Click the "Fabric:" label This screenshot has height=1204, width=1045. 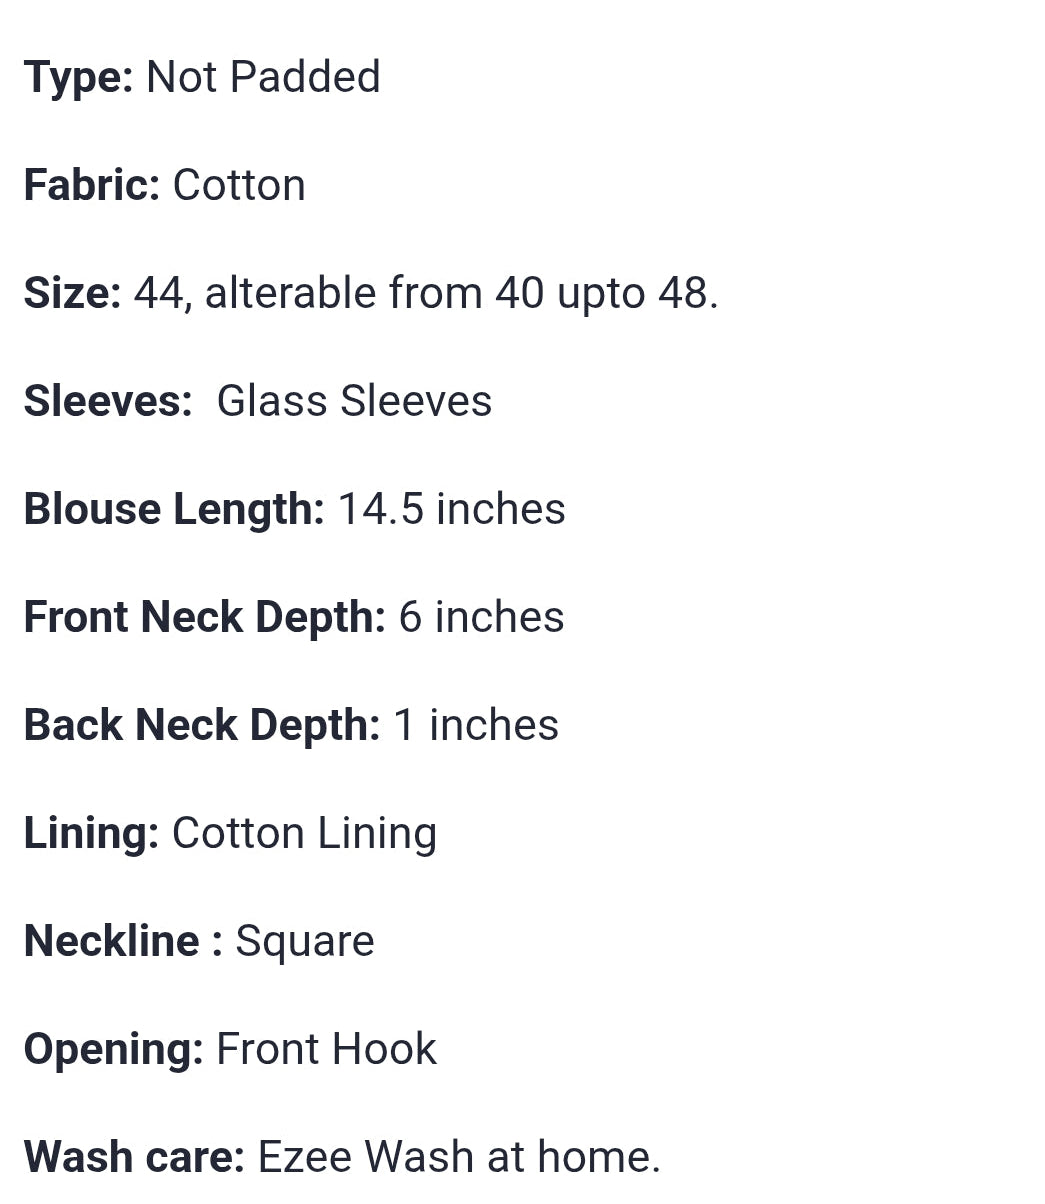pyautogui.click(x=91, y=186)
